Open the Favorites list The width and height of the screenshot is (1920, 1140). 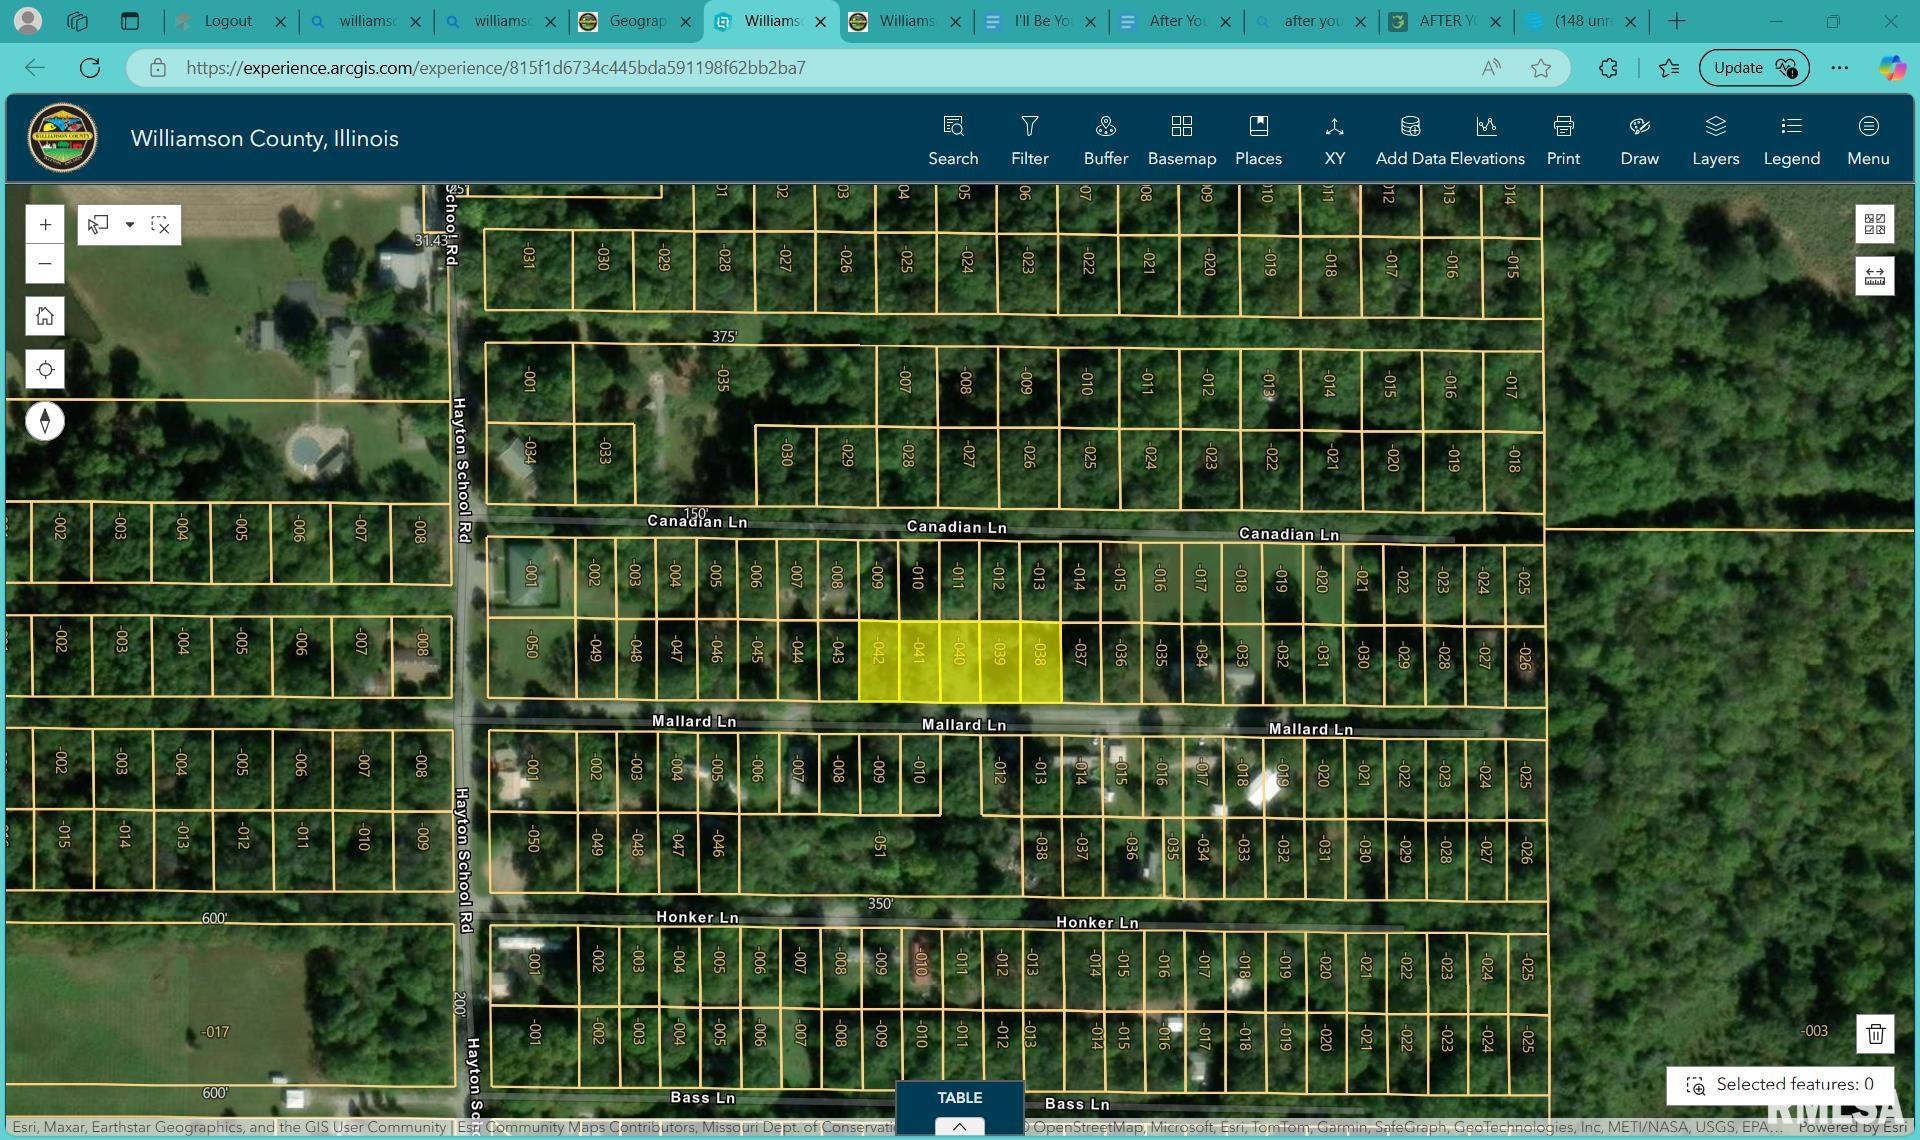tap(1669, 68)
